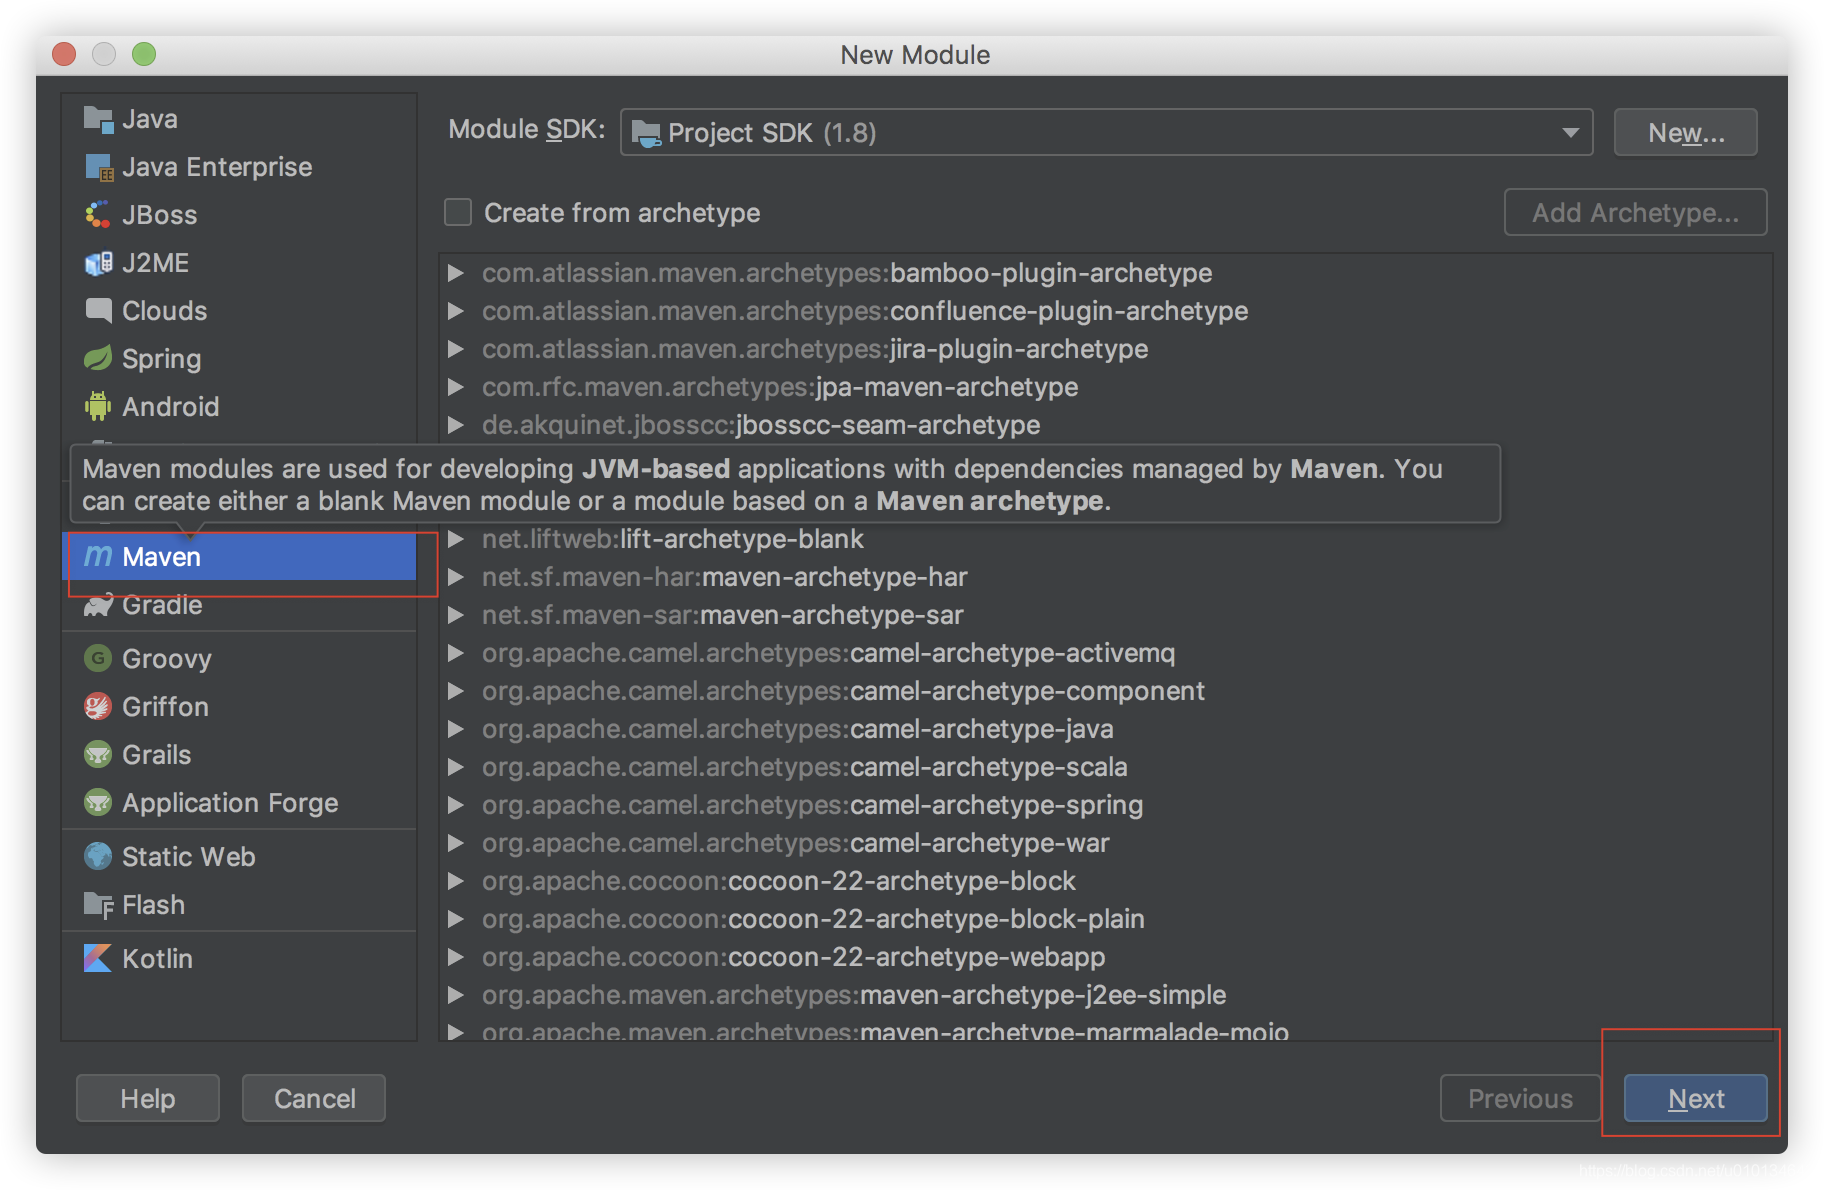Pick the J2ME icon
This screenshot has height=1190, width=1824.
pyautogui.click(x=98, y=263)
